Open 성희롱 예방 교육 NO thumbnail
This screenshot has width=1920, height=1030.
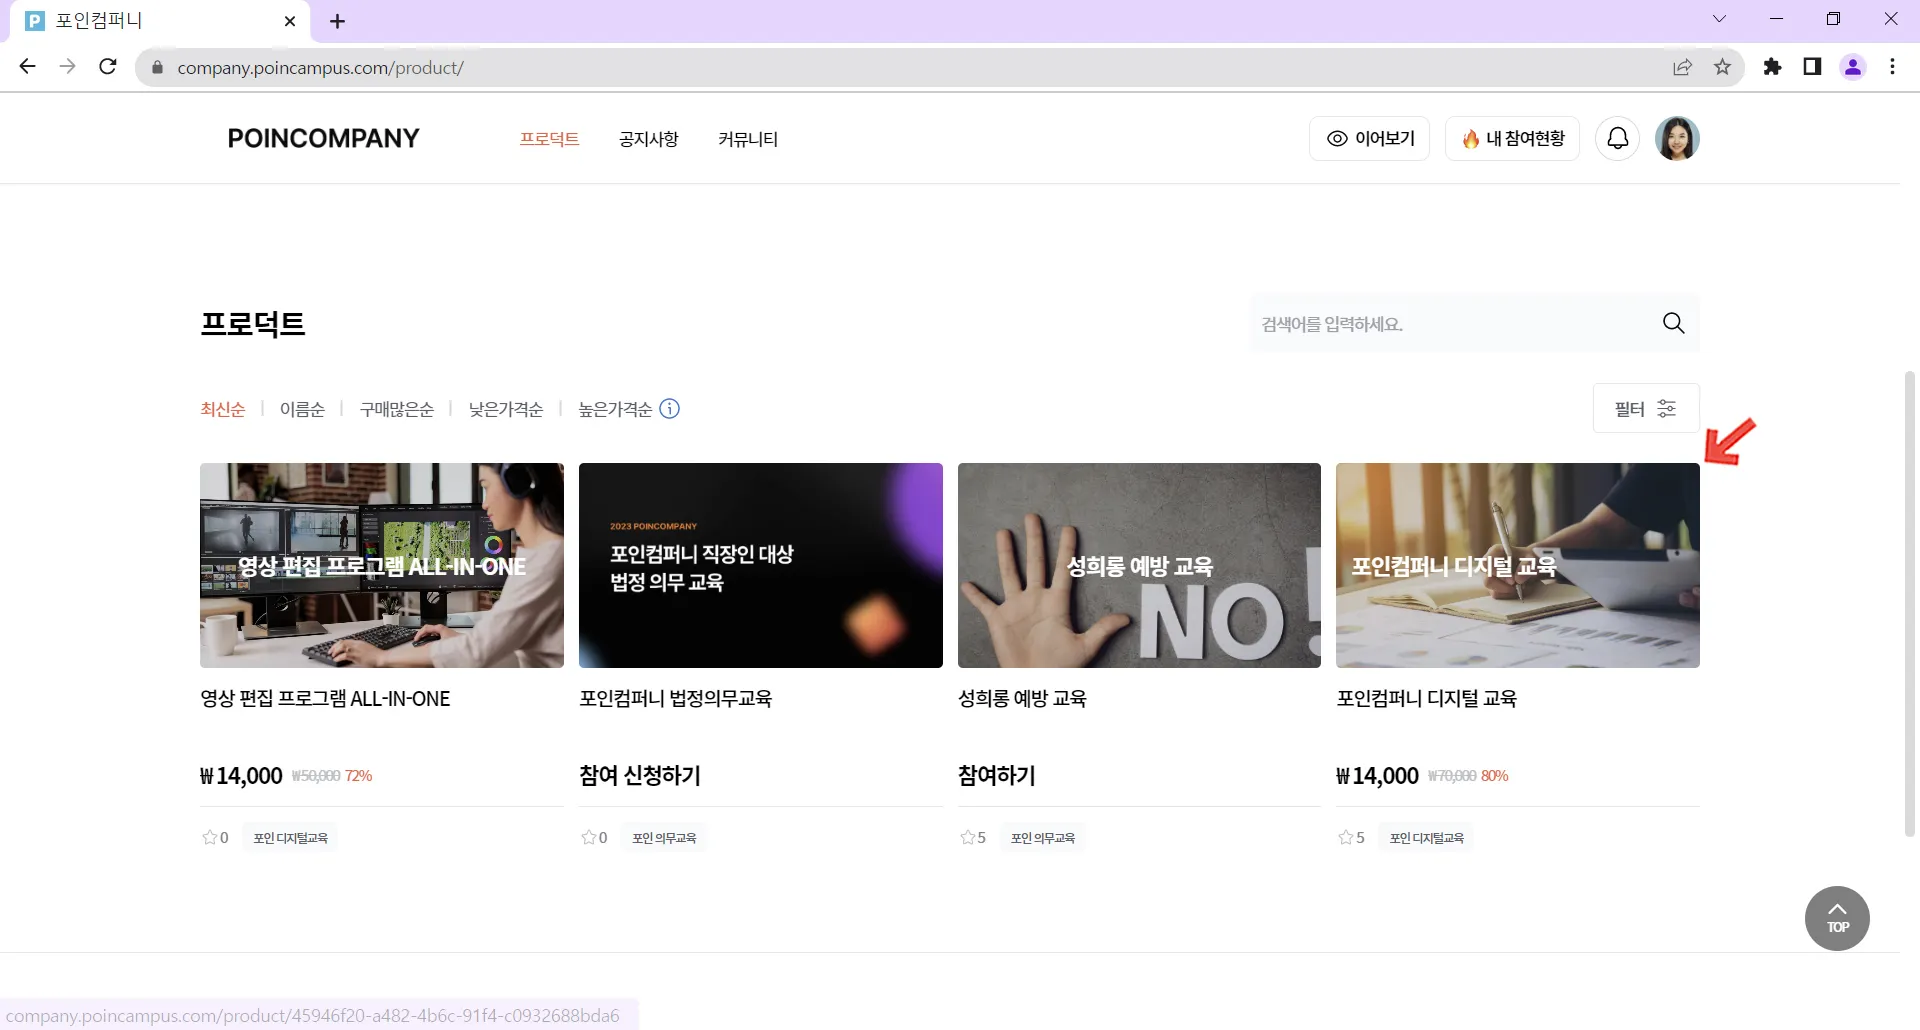point(1139,565)
